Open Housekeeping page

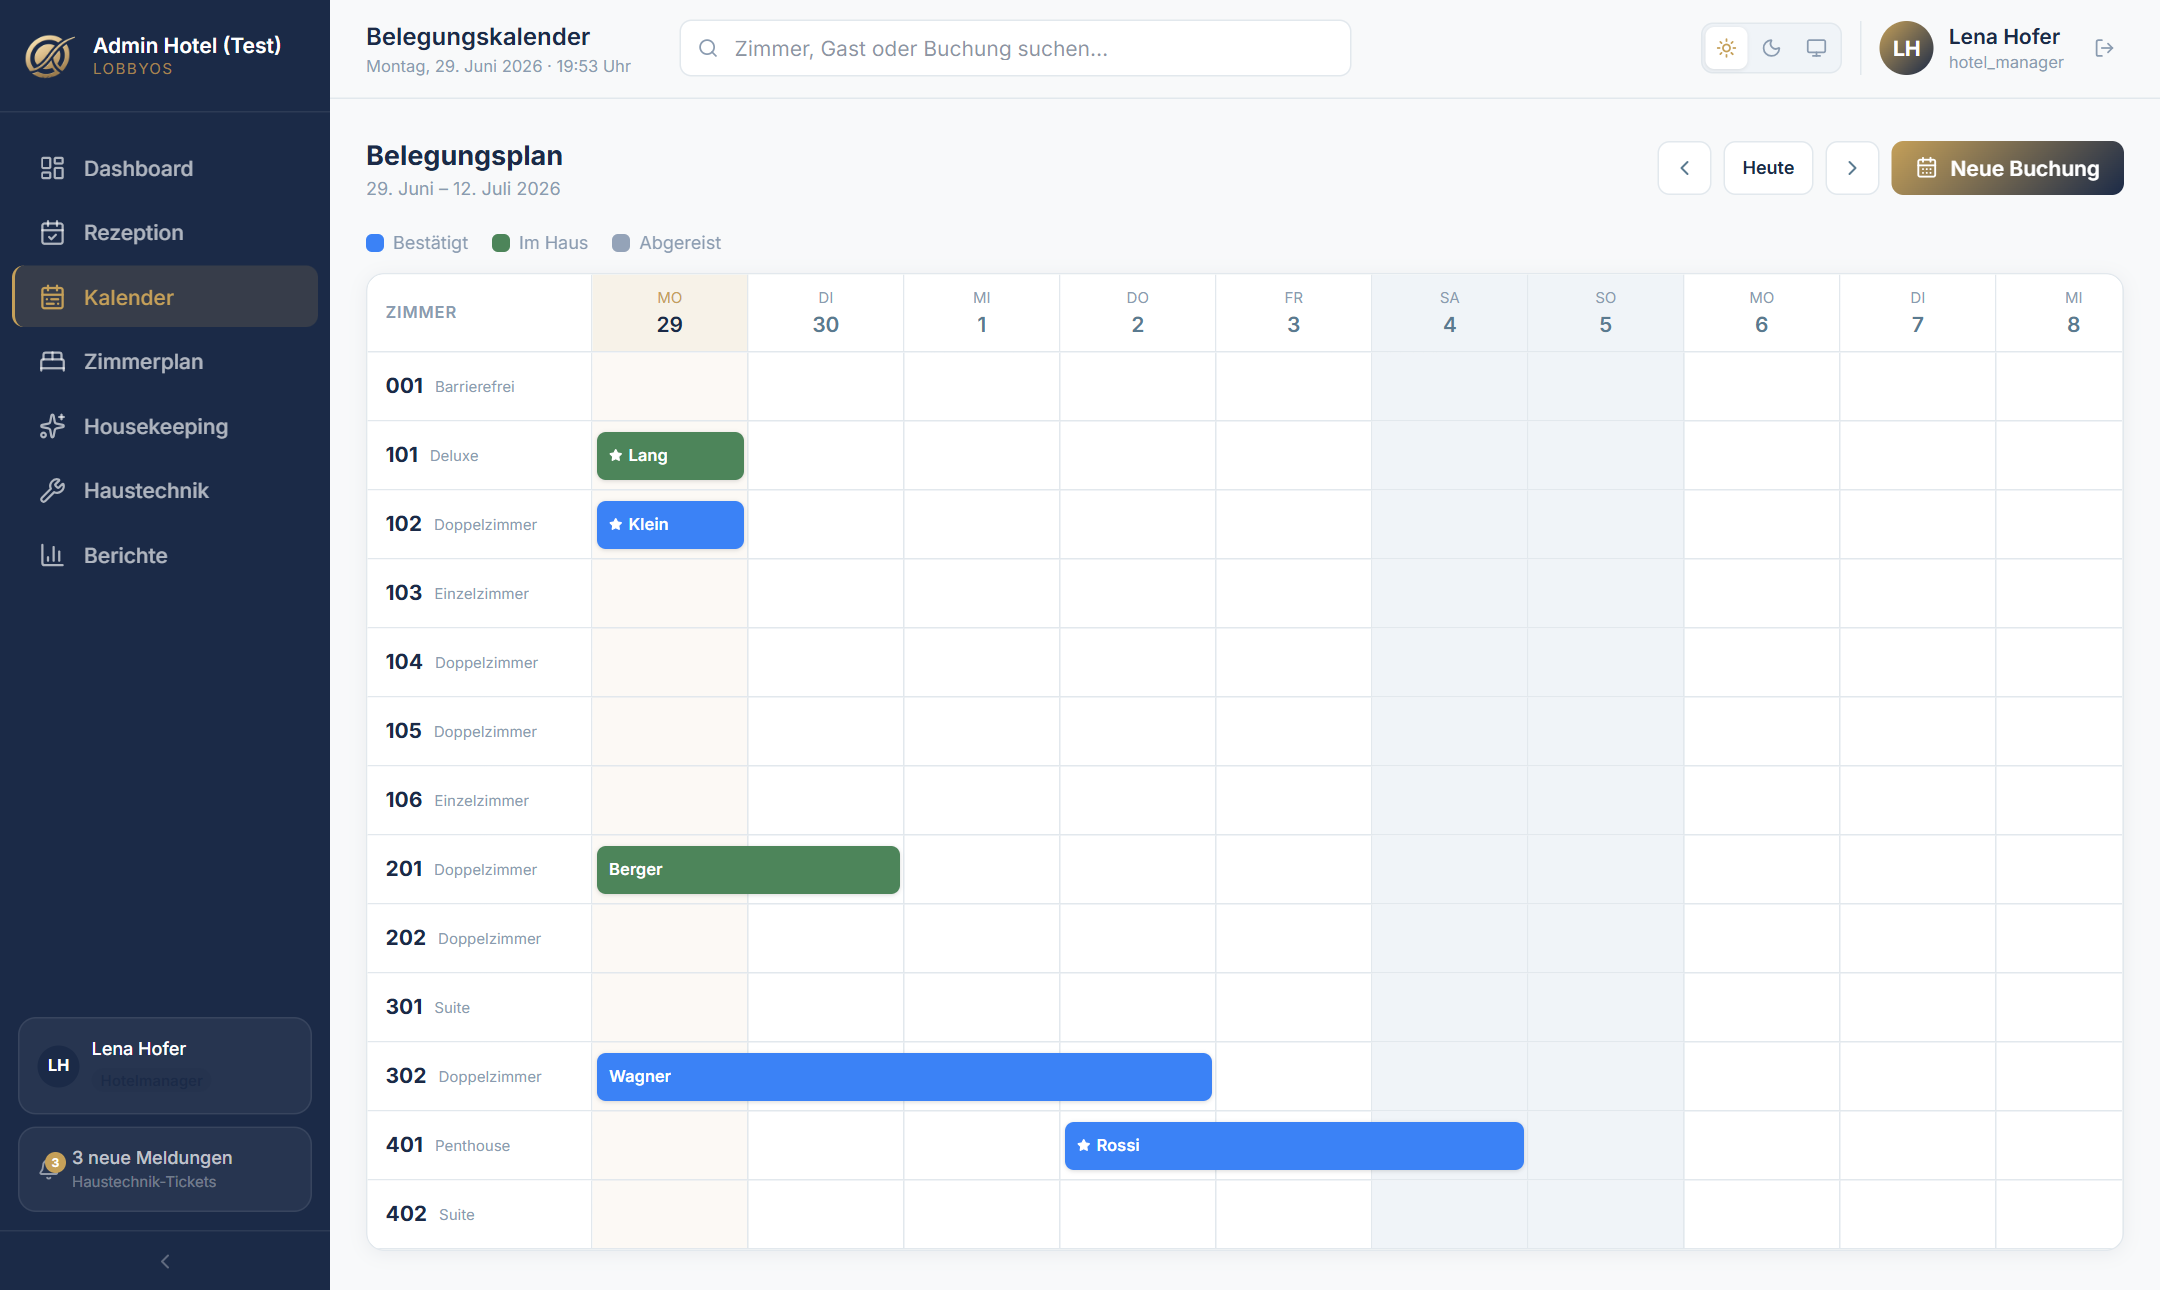click(165, 427)
